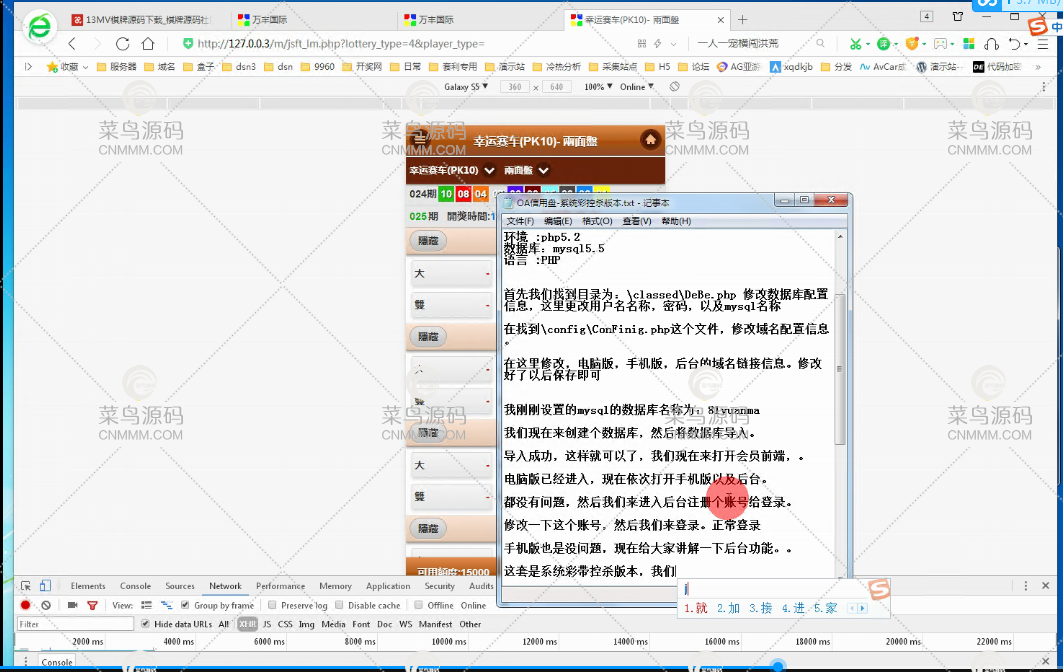
Task: Click the Network filter text field
Action: click(75, 624)
